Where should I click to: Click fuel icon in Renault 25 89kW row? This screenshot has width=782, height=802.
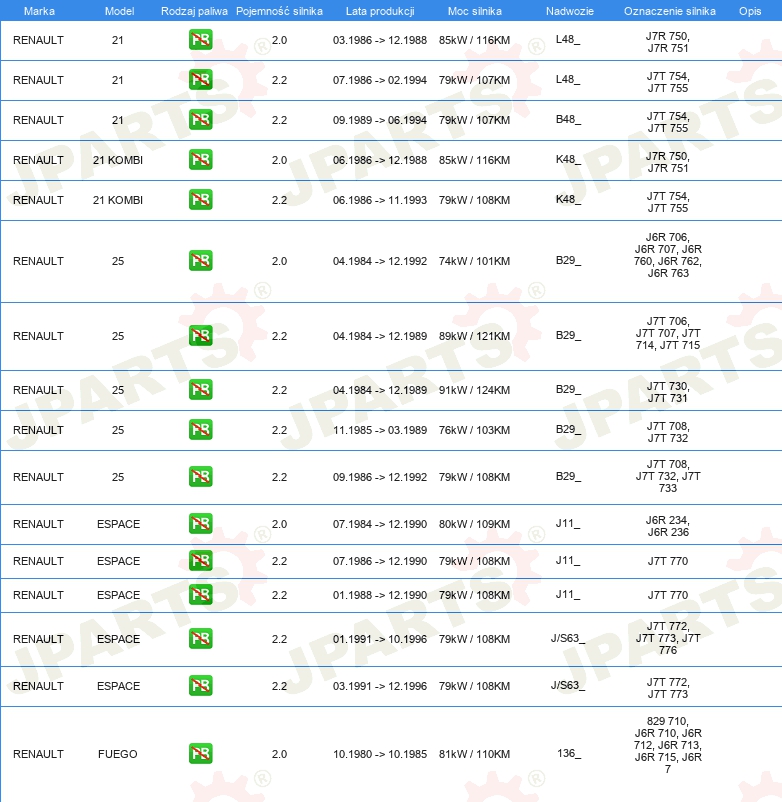coord(200,336)
